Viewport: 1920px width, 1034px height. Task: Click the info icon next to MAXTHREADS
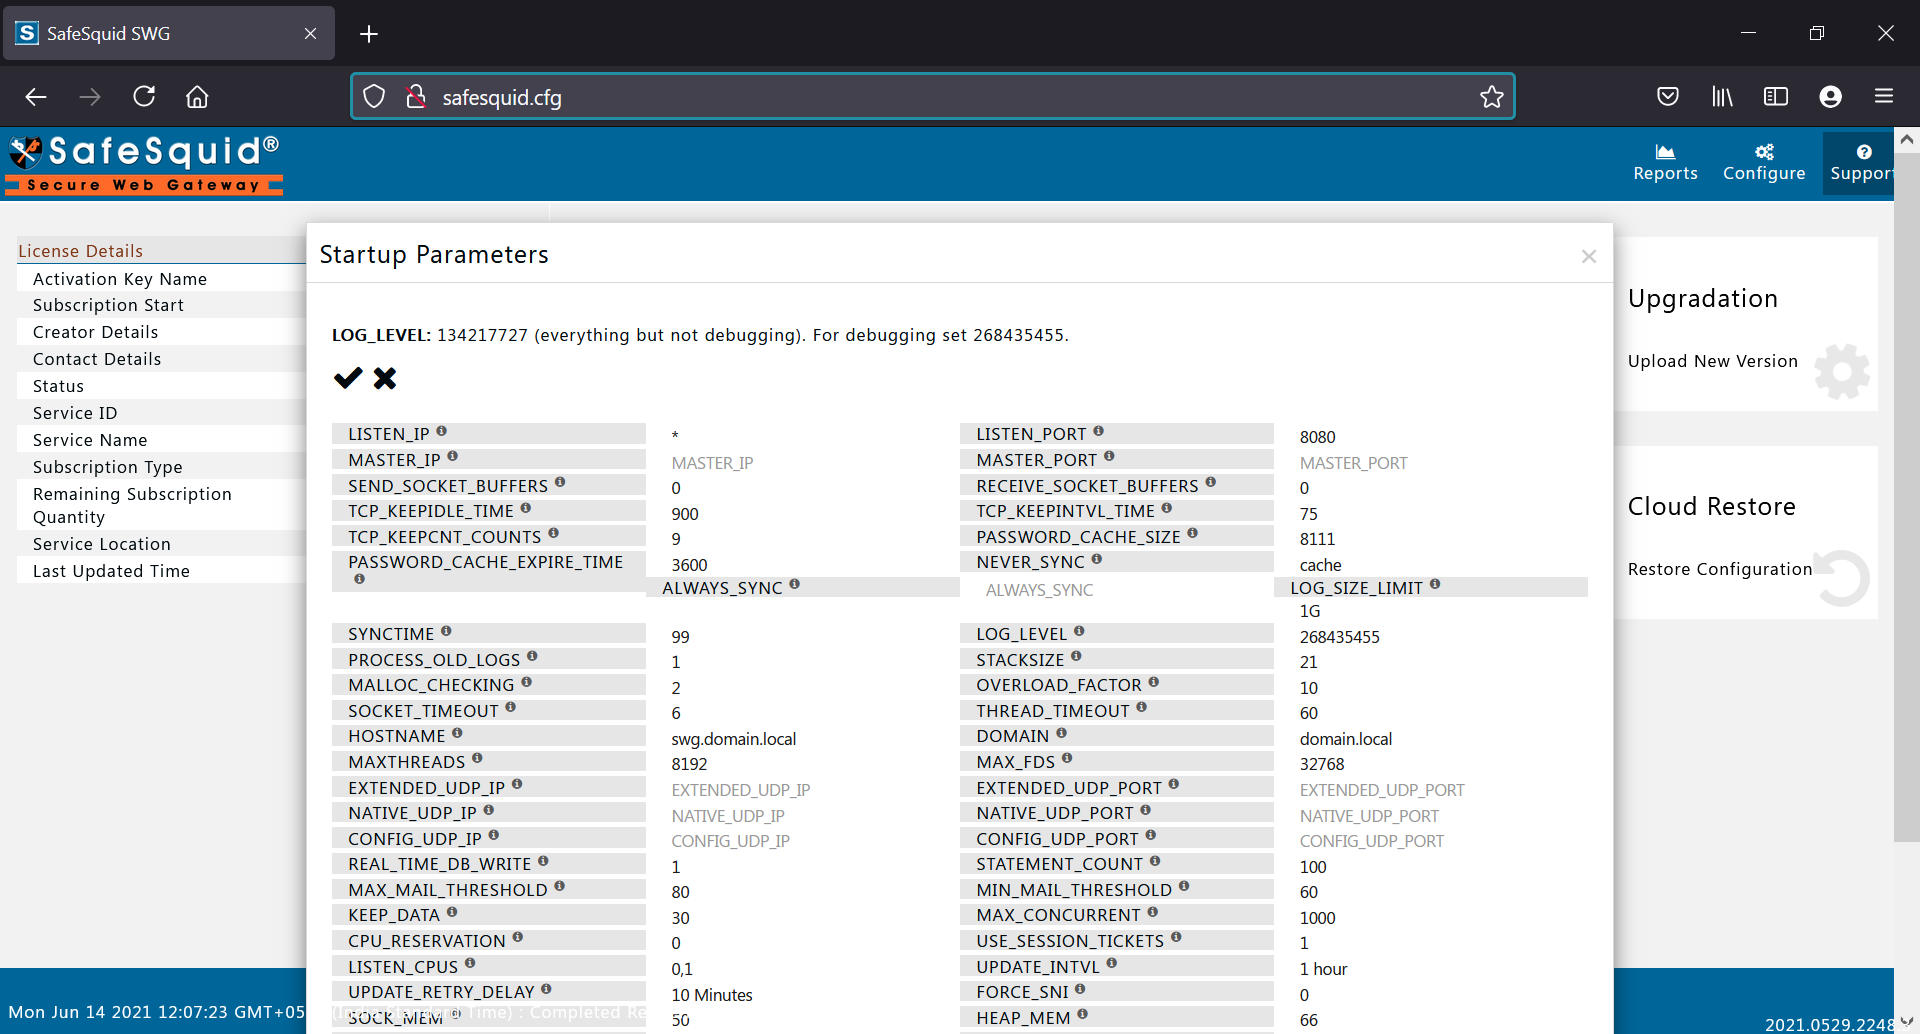477,758
